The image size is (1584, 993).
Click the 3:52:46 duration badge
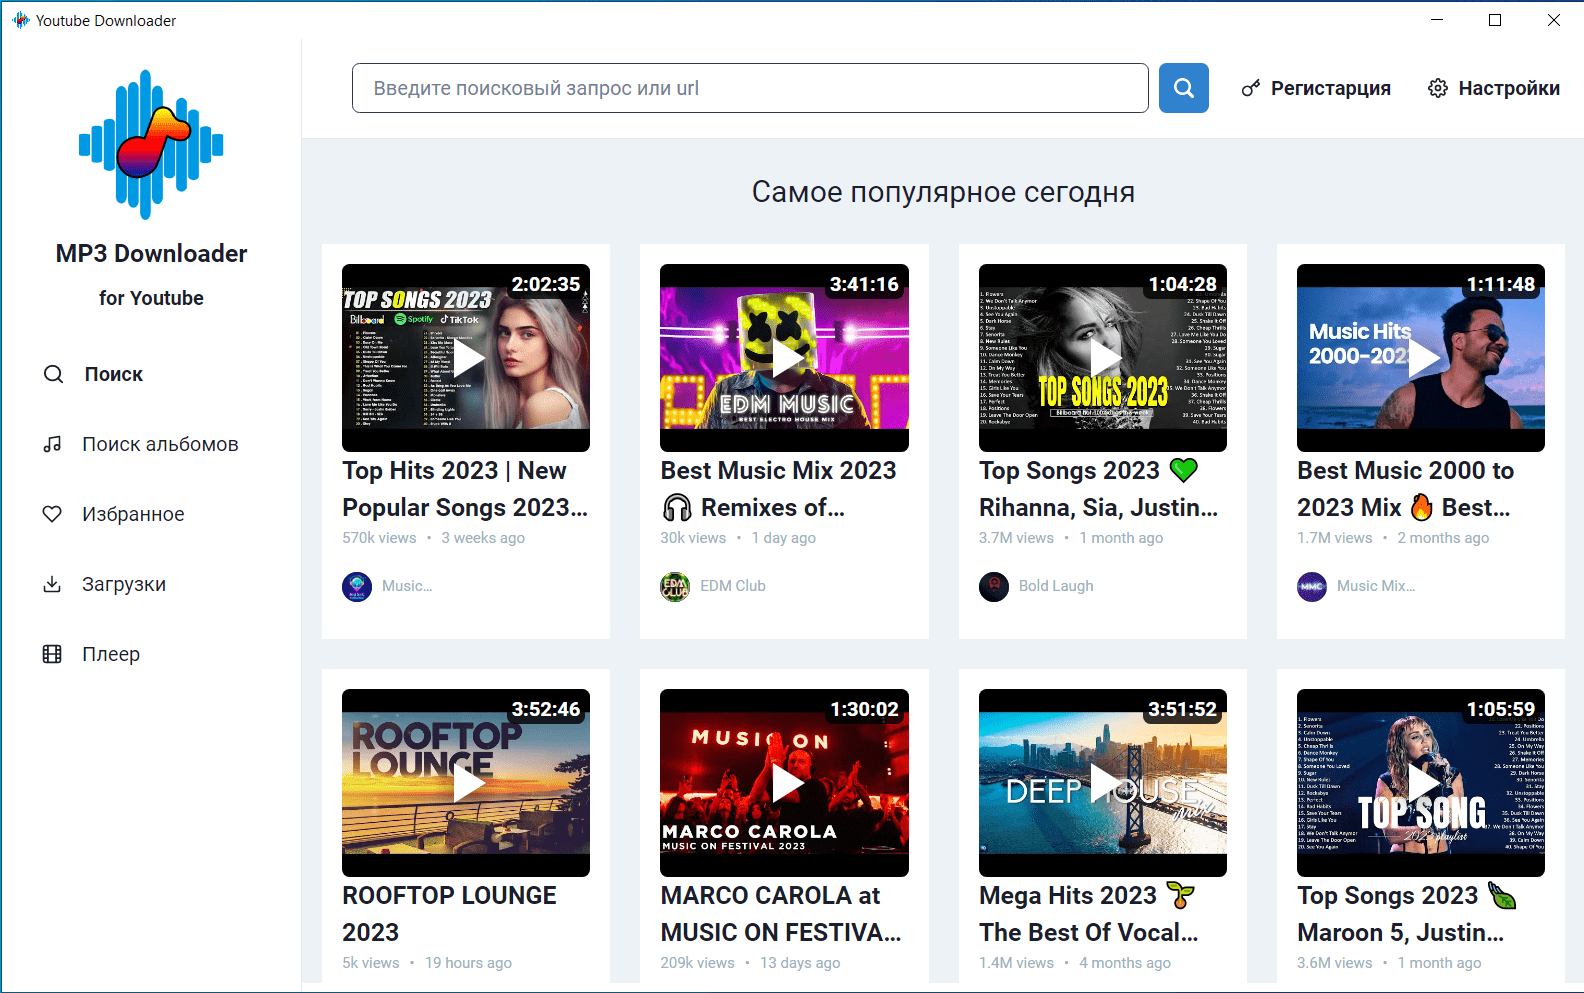click(x=546, y=709)
